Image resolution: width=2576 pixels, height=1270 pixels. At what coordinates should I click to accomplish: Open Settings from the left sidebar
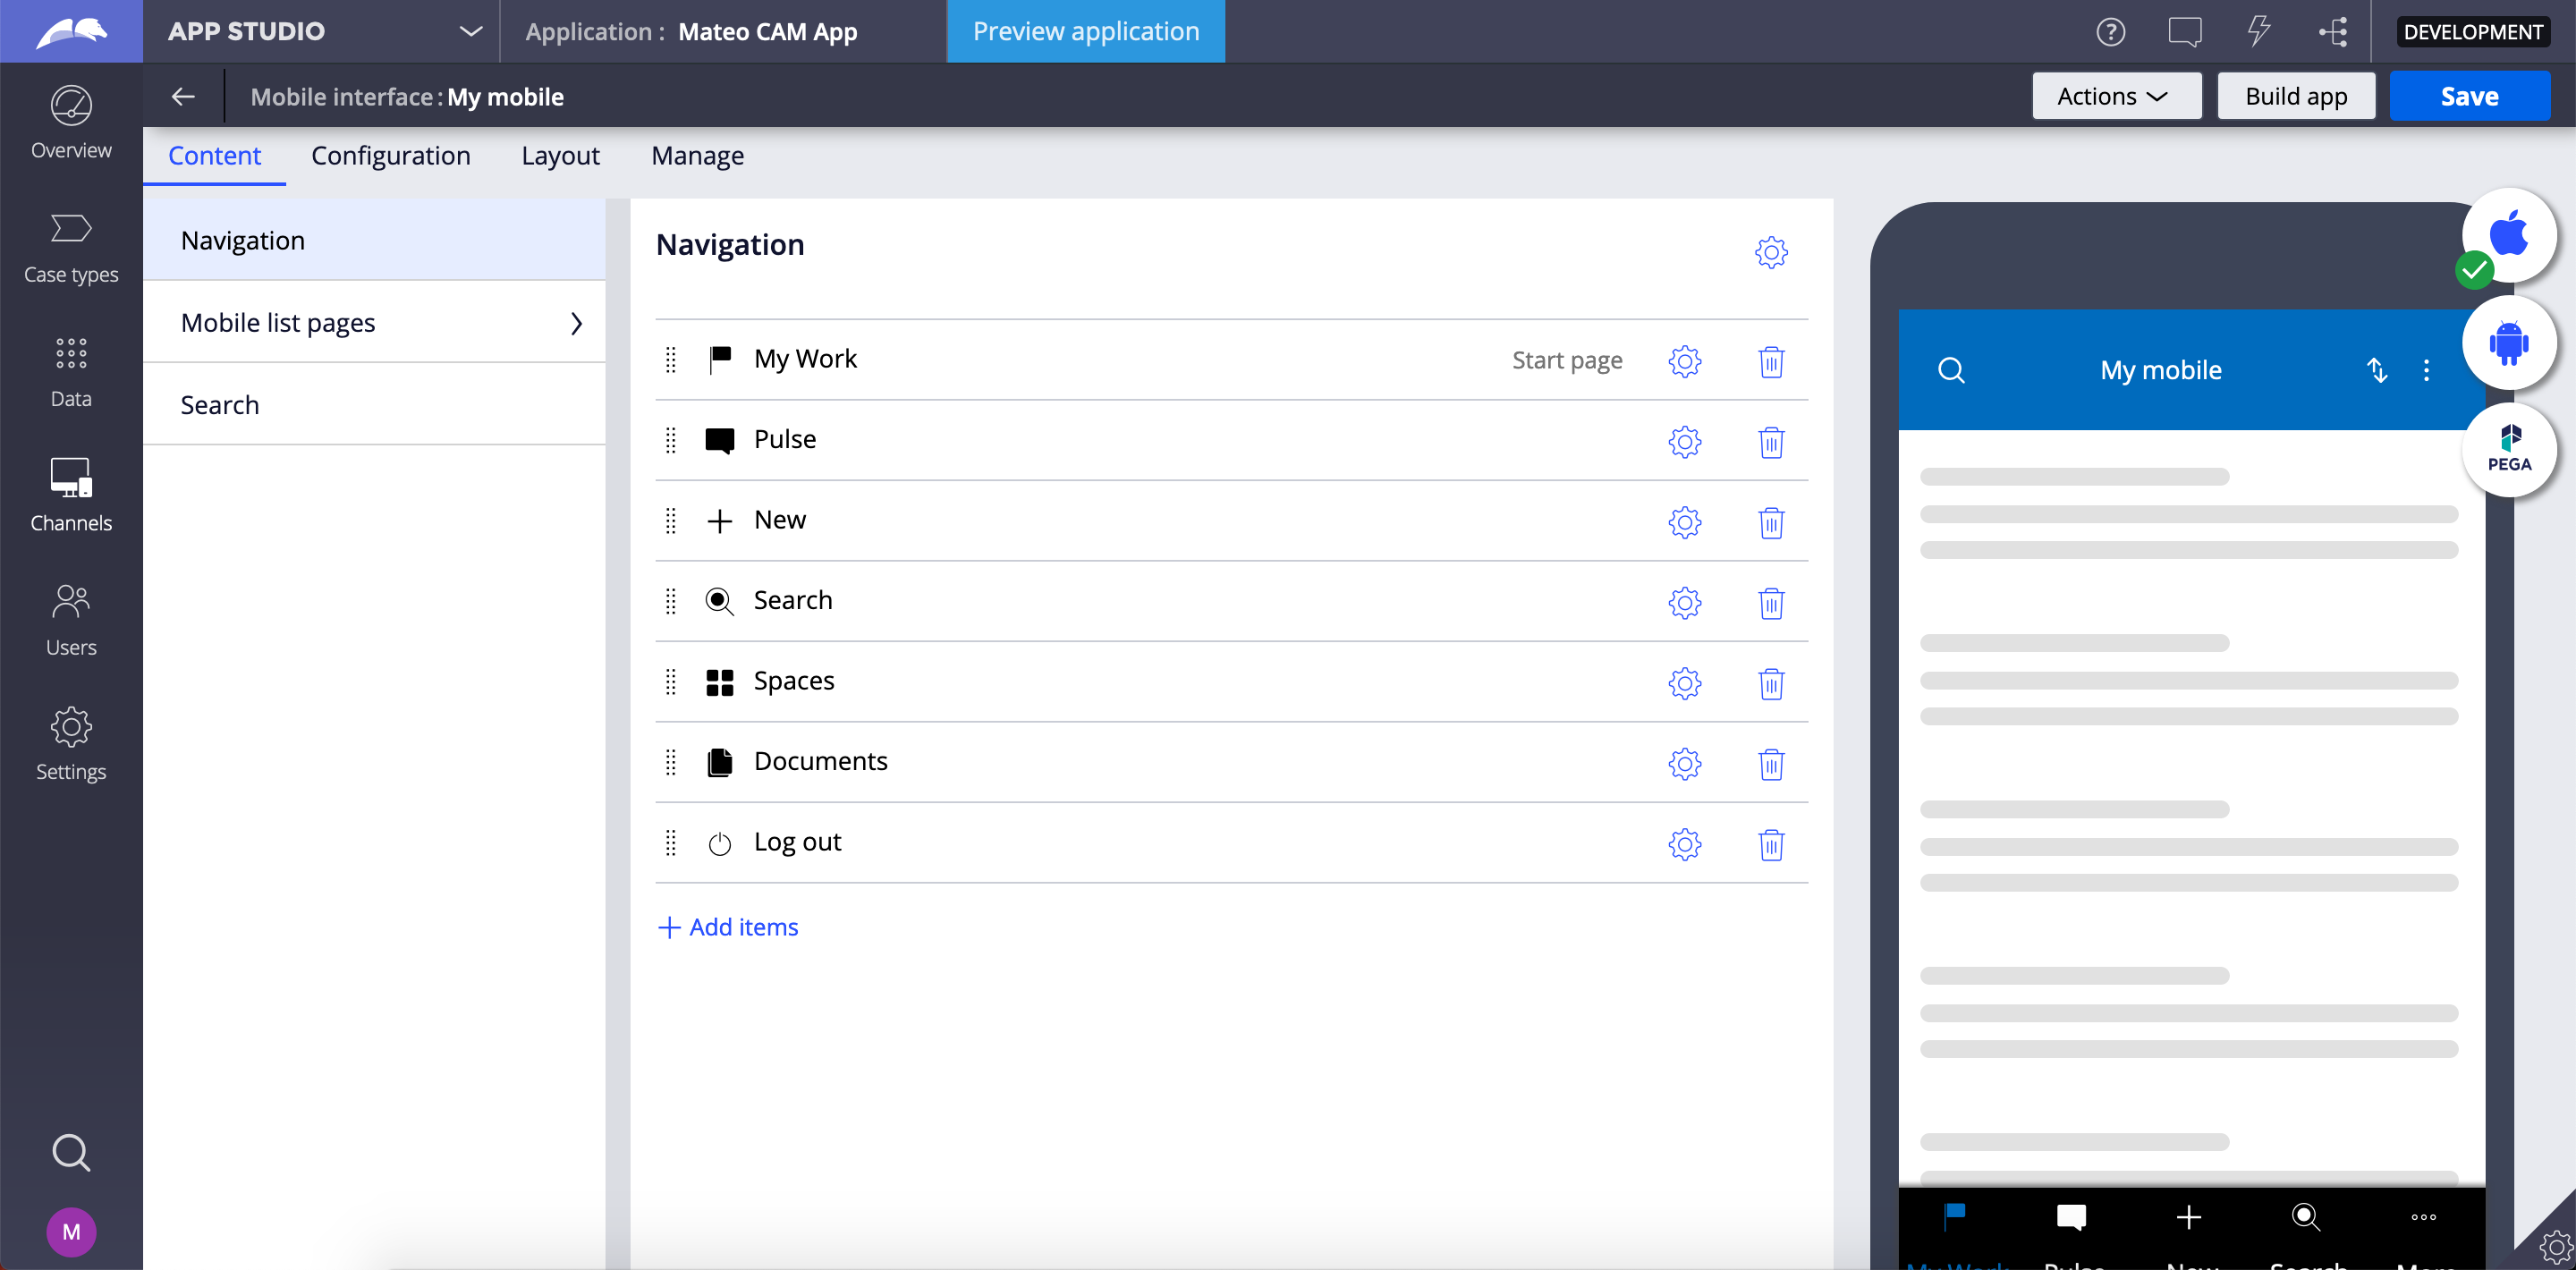[x=70, y=744]
